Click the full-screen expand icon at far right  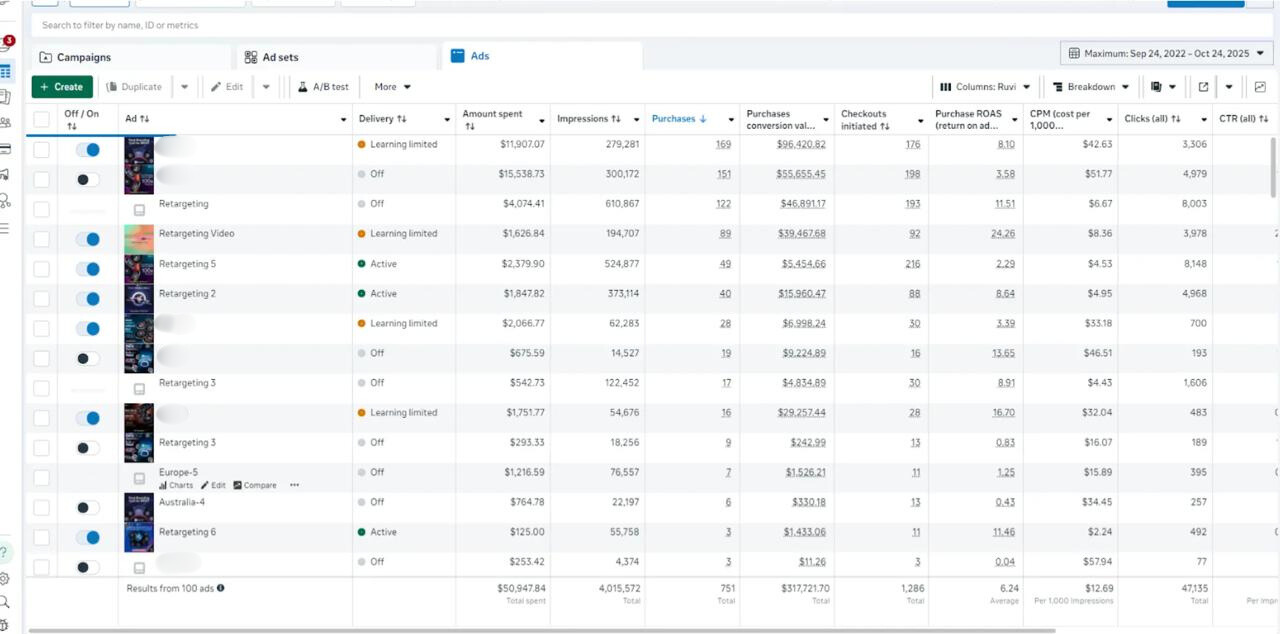coord(1261,87)
